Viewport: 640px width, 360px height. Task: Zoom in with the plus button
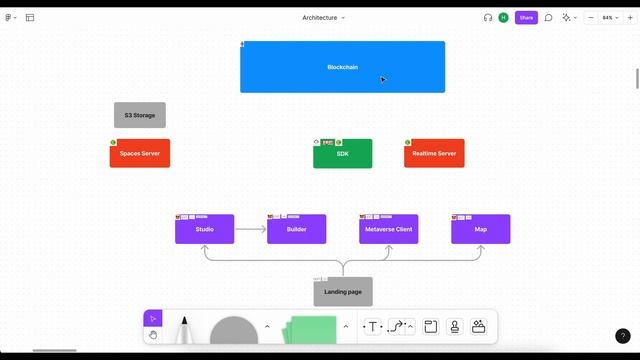click(x=630, y=18)
